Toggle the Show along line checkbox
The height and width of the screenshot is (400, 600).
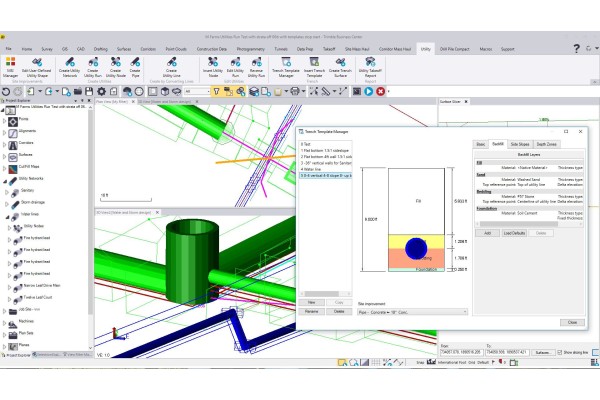[x=558, y=352]
